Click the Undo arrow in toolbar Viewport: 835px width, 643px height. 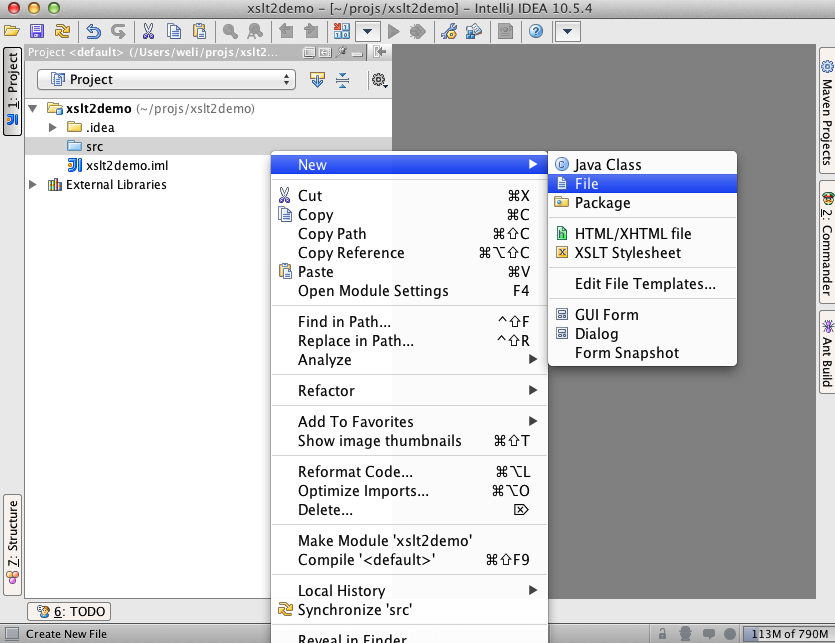tap(93, 31)
